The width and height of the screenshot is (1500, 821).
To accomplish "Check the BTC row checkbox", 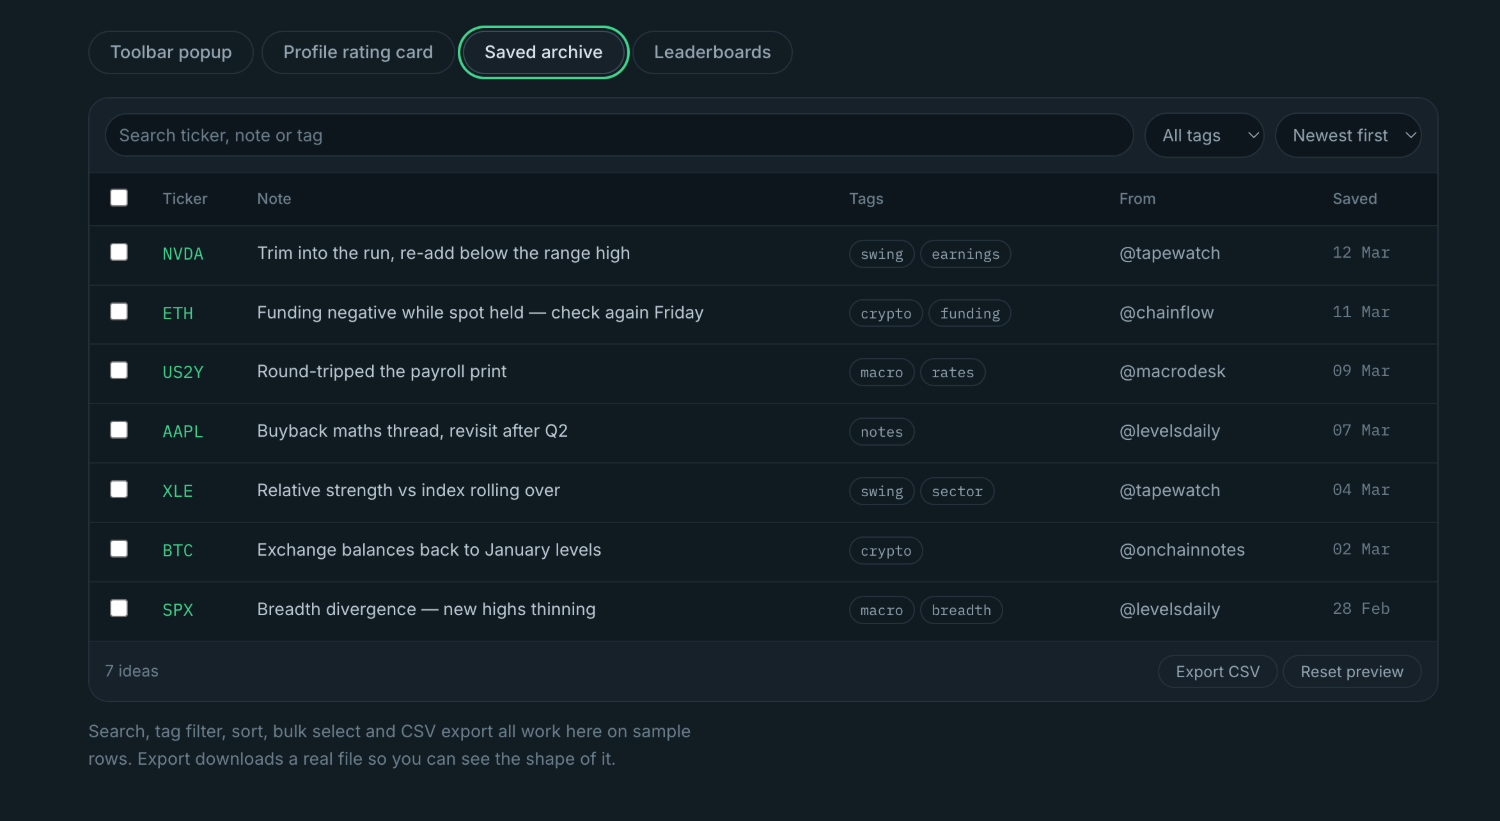I will [119, 549].
